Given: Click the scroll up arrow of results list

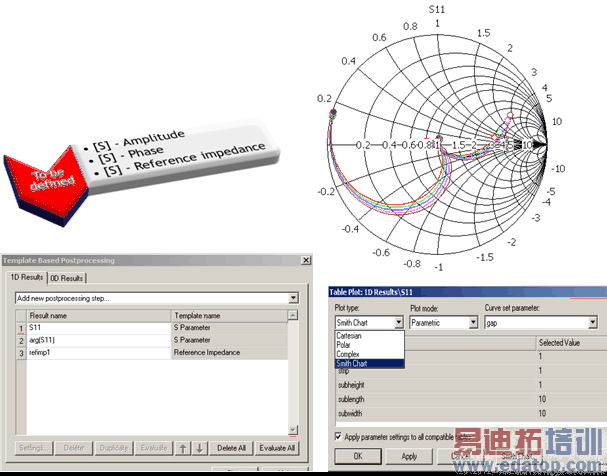Looking at the screenshot, I should click(x=293, y=315).
